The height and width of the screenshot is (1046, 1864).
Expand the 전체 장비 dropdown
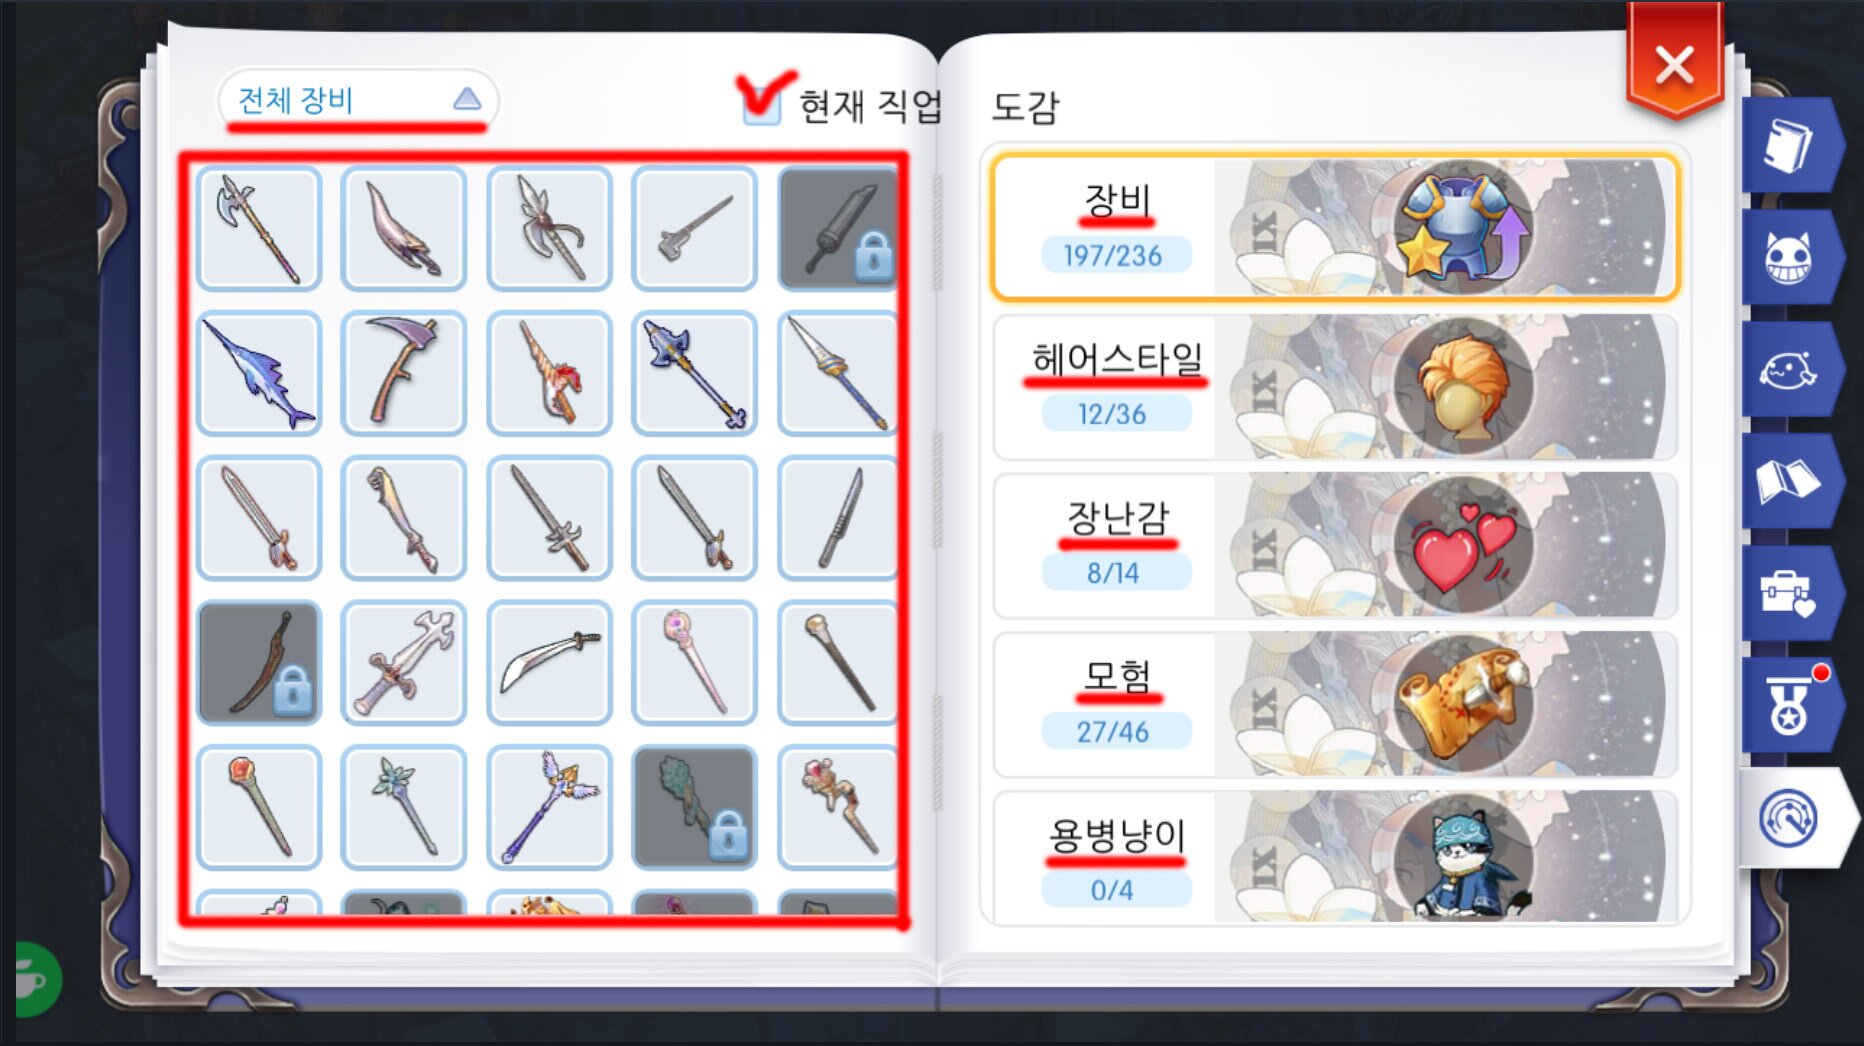coord(358,99)
